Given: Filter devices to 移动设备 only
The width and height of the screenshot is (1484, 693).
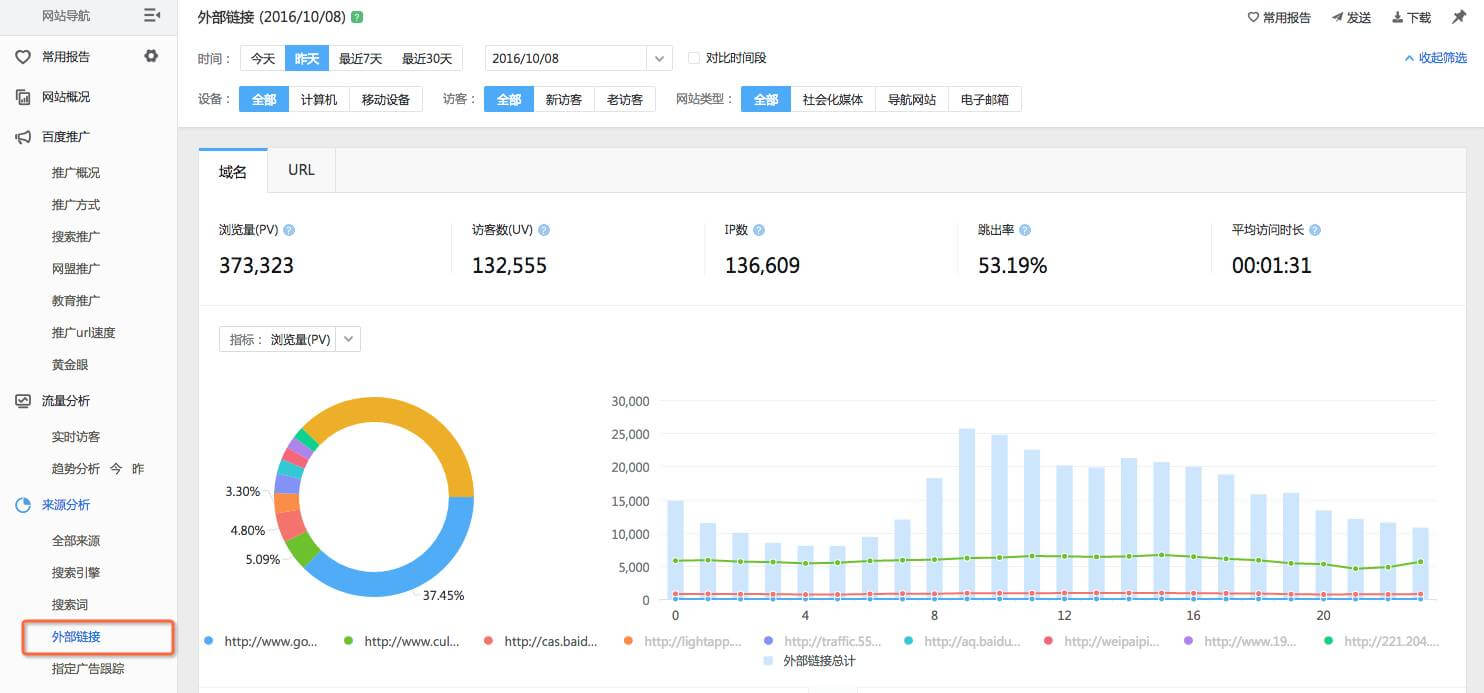Looking at the screenshot, I should tap(386, 98).
